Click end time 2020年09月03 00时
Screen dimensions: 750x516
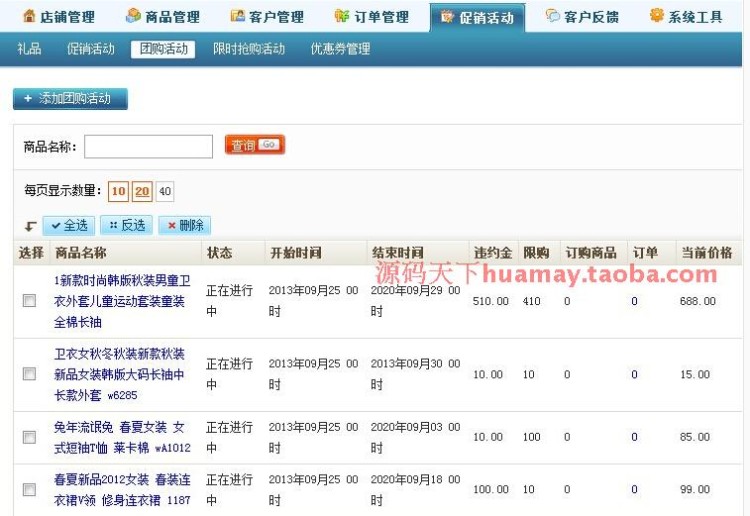pos(415,437)
